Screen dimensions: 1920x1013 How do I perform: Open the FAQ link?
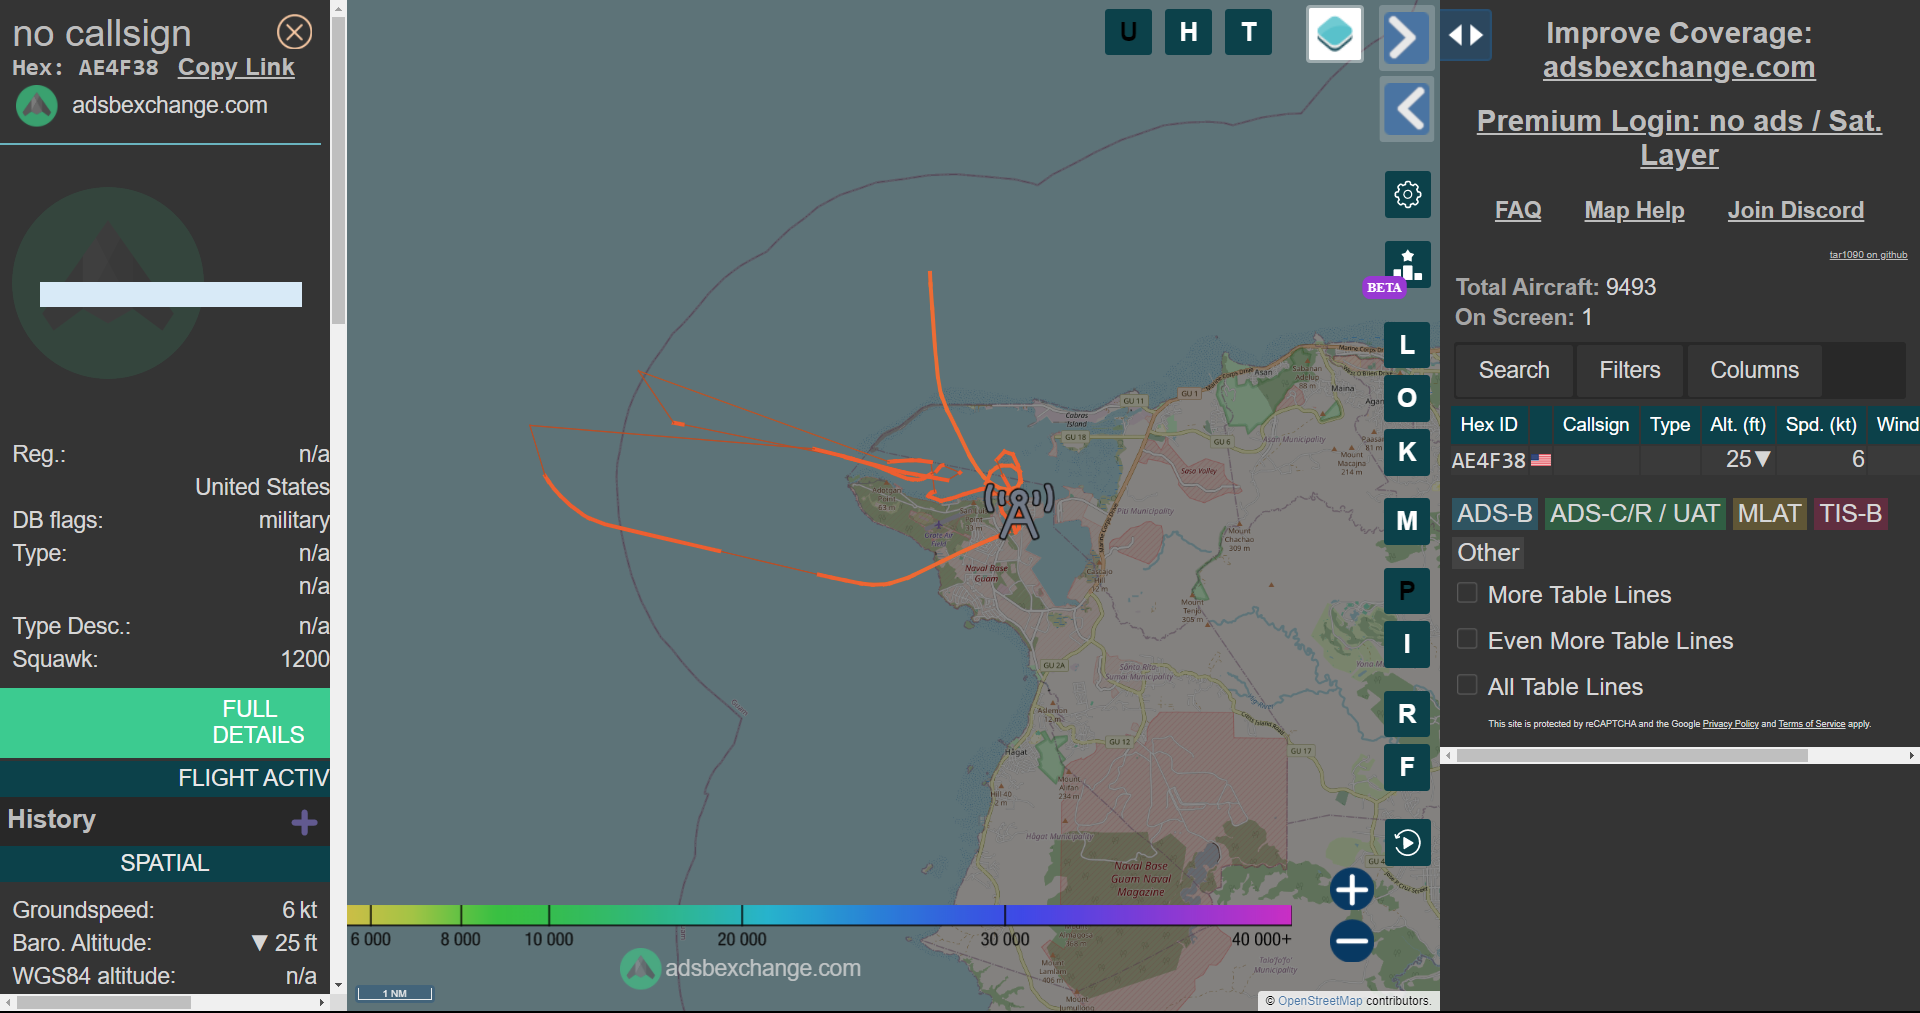tap(1518, 210)
